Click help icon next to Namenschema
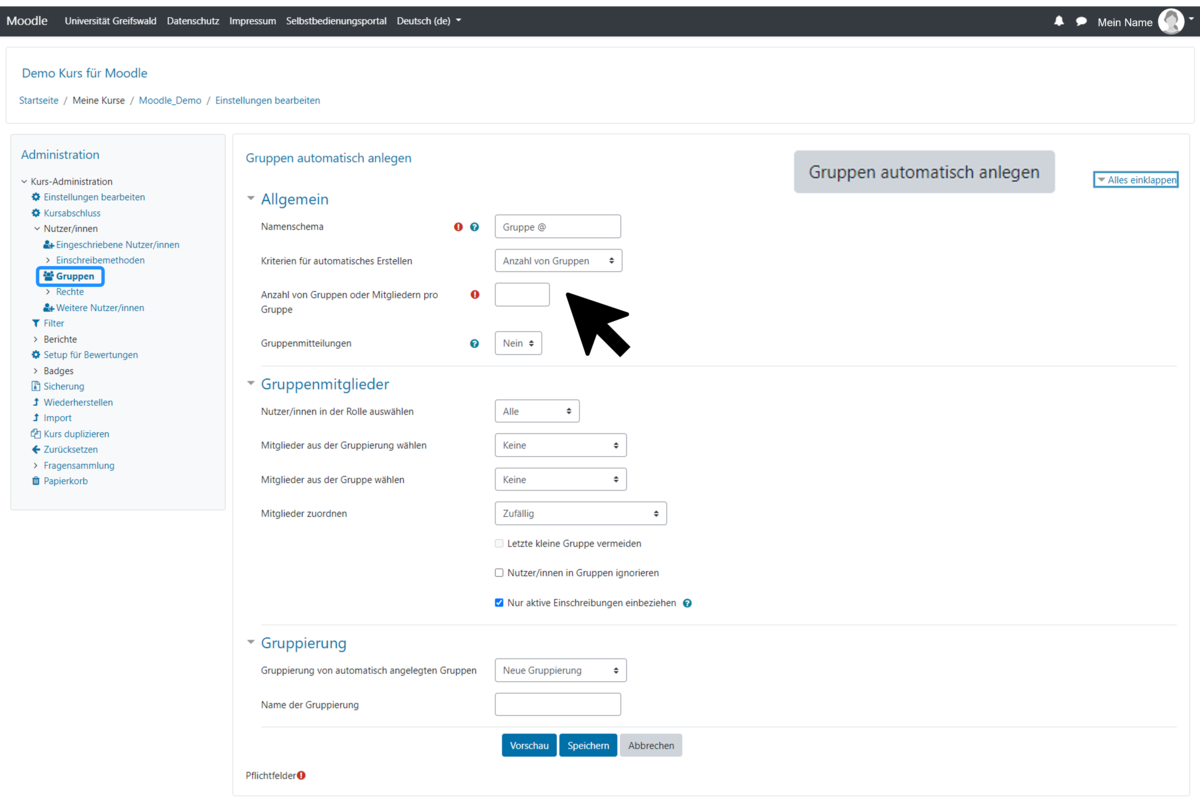Screen dimensions: 1200x809 point(474,227)
